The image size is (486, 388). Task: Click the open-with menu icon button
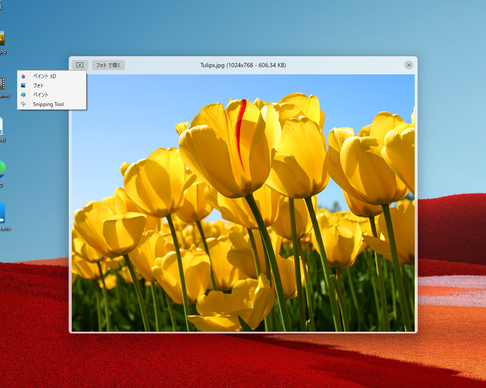[x=80, y=65]
